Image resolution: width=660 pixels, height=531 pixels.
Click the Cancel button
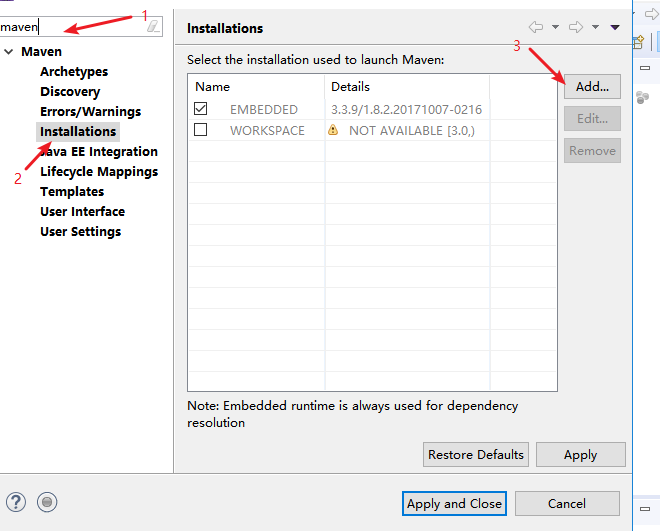(x=567, y=504)
